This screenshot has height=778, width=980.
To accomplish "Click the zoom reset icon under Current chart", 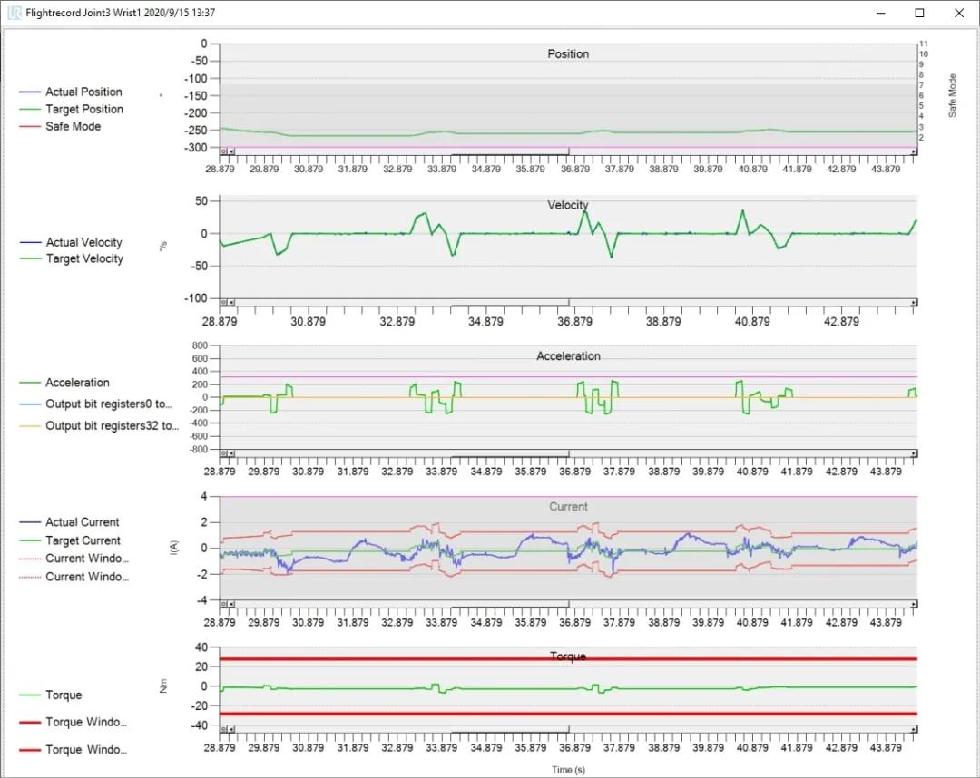I will point(224,604).
